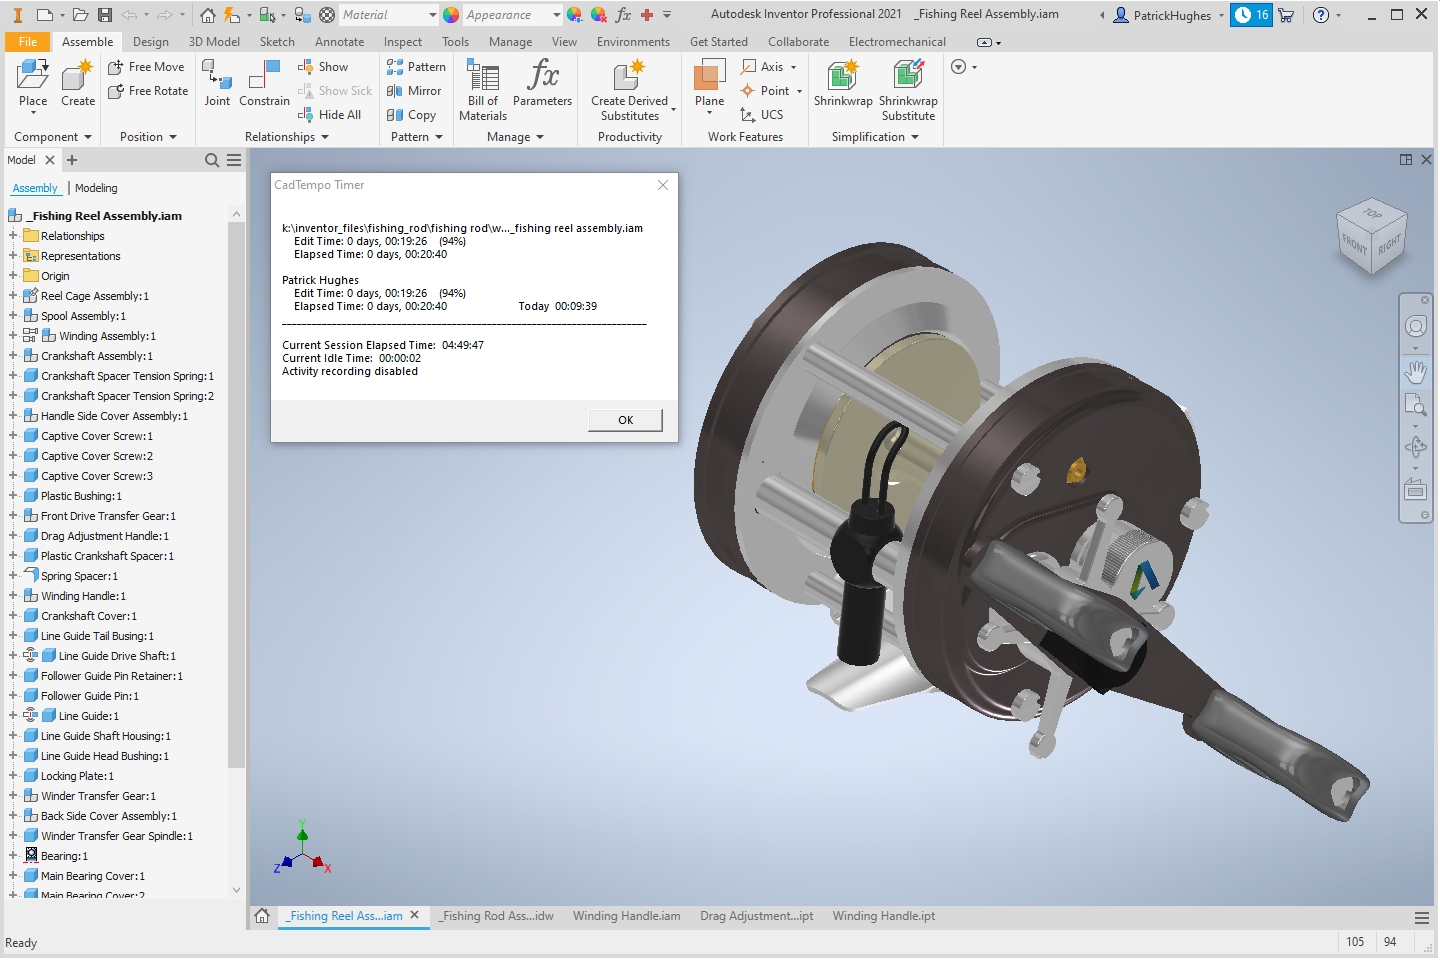Switch browser to Modeling view
1440x960 pixels.
(96, 188)
